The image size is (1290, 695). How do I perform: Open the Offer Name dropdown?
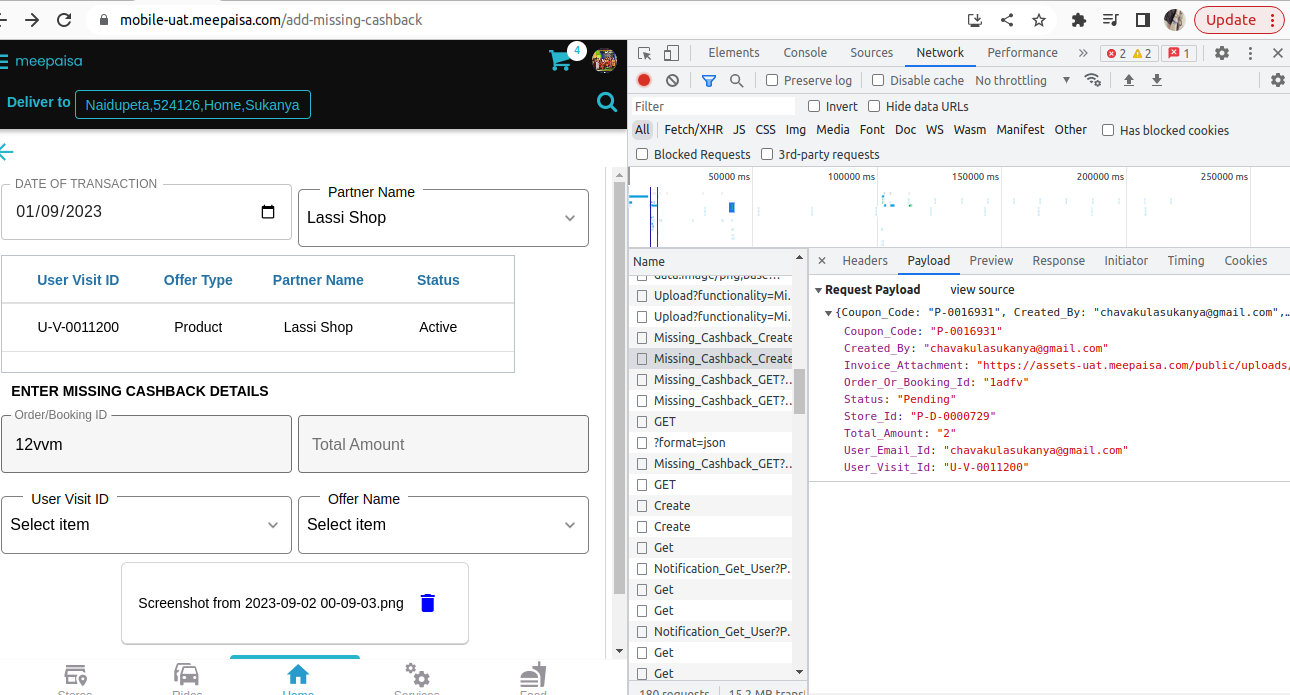(443, 525)
